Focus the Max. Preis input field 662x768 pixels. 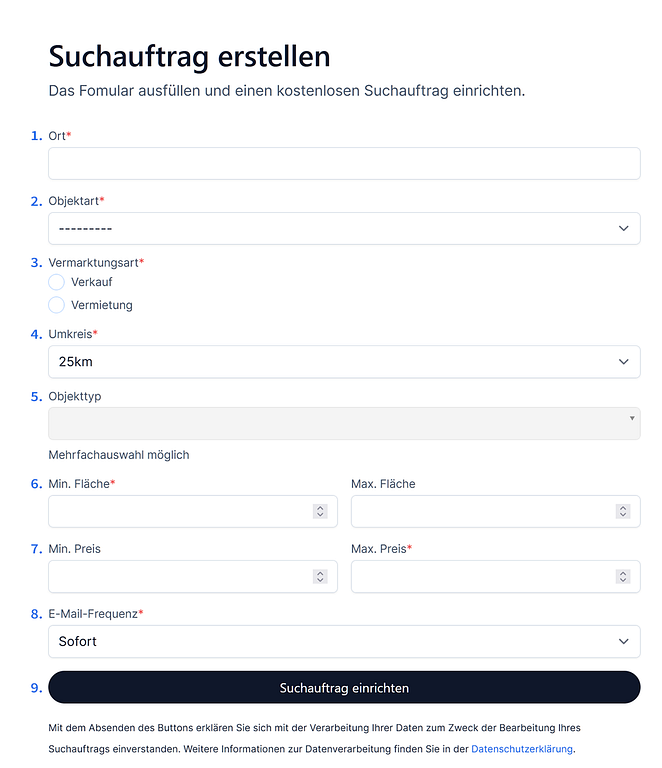[x=482, y=576]
